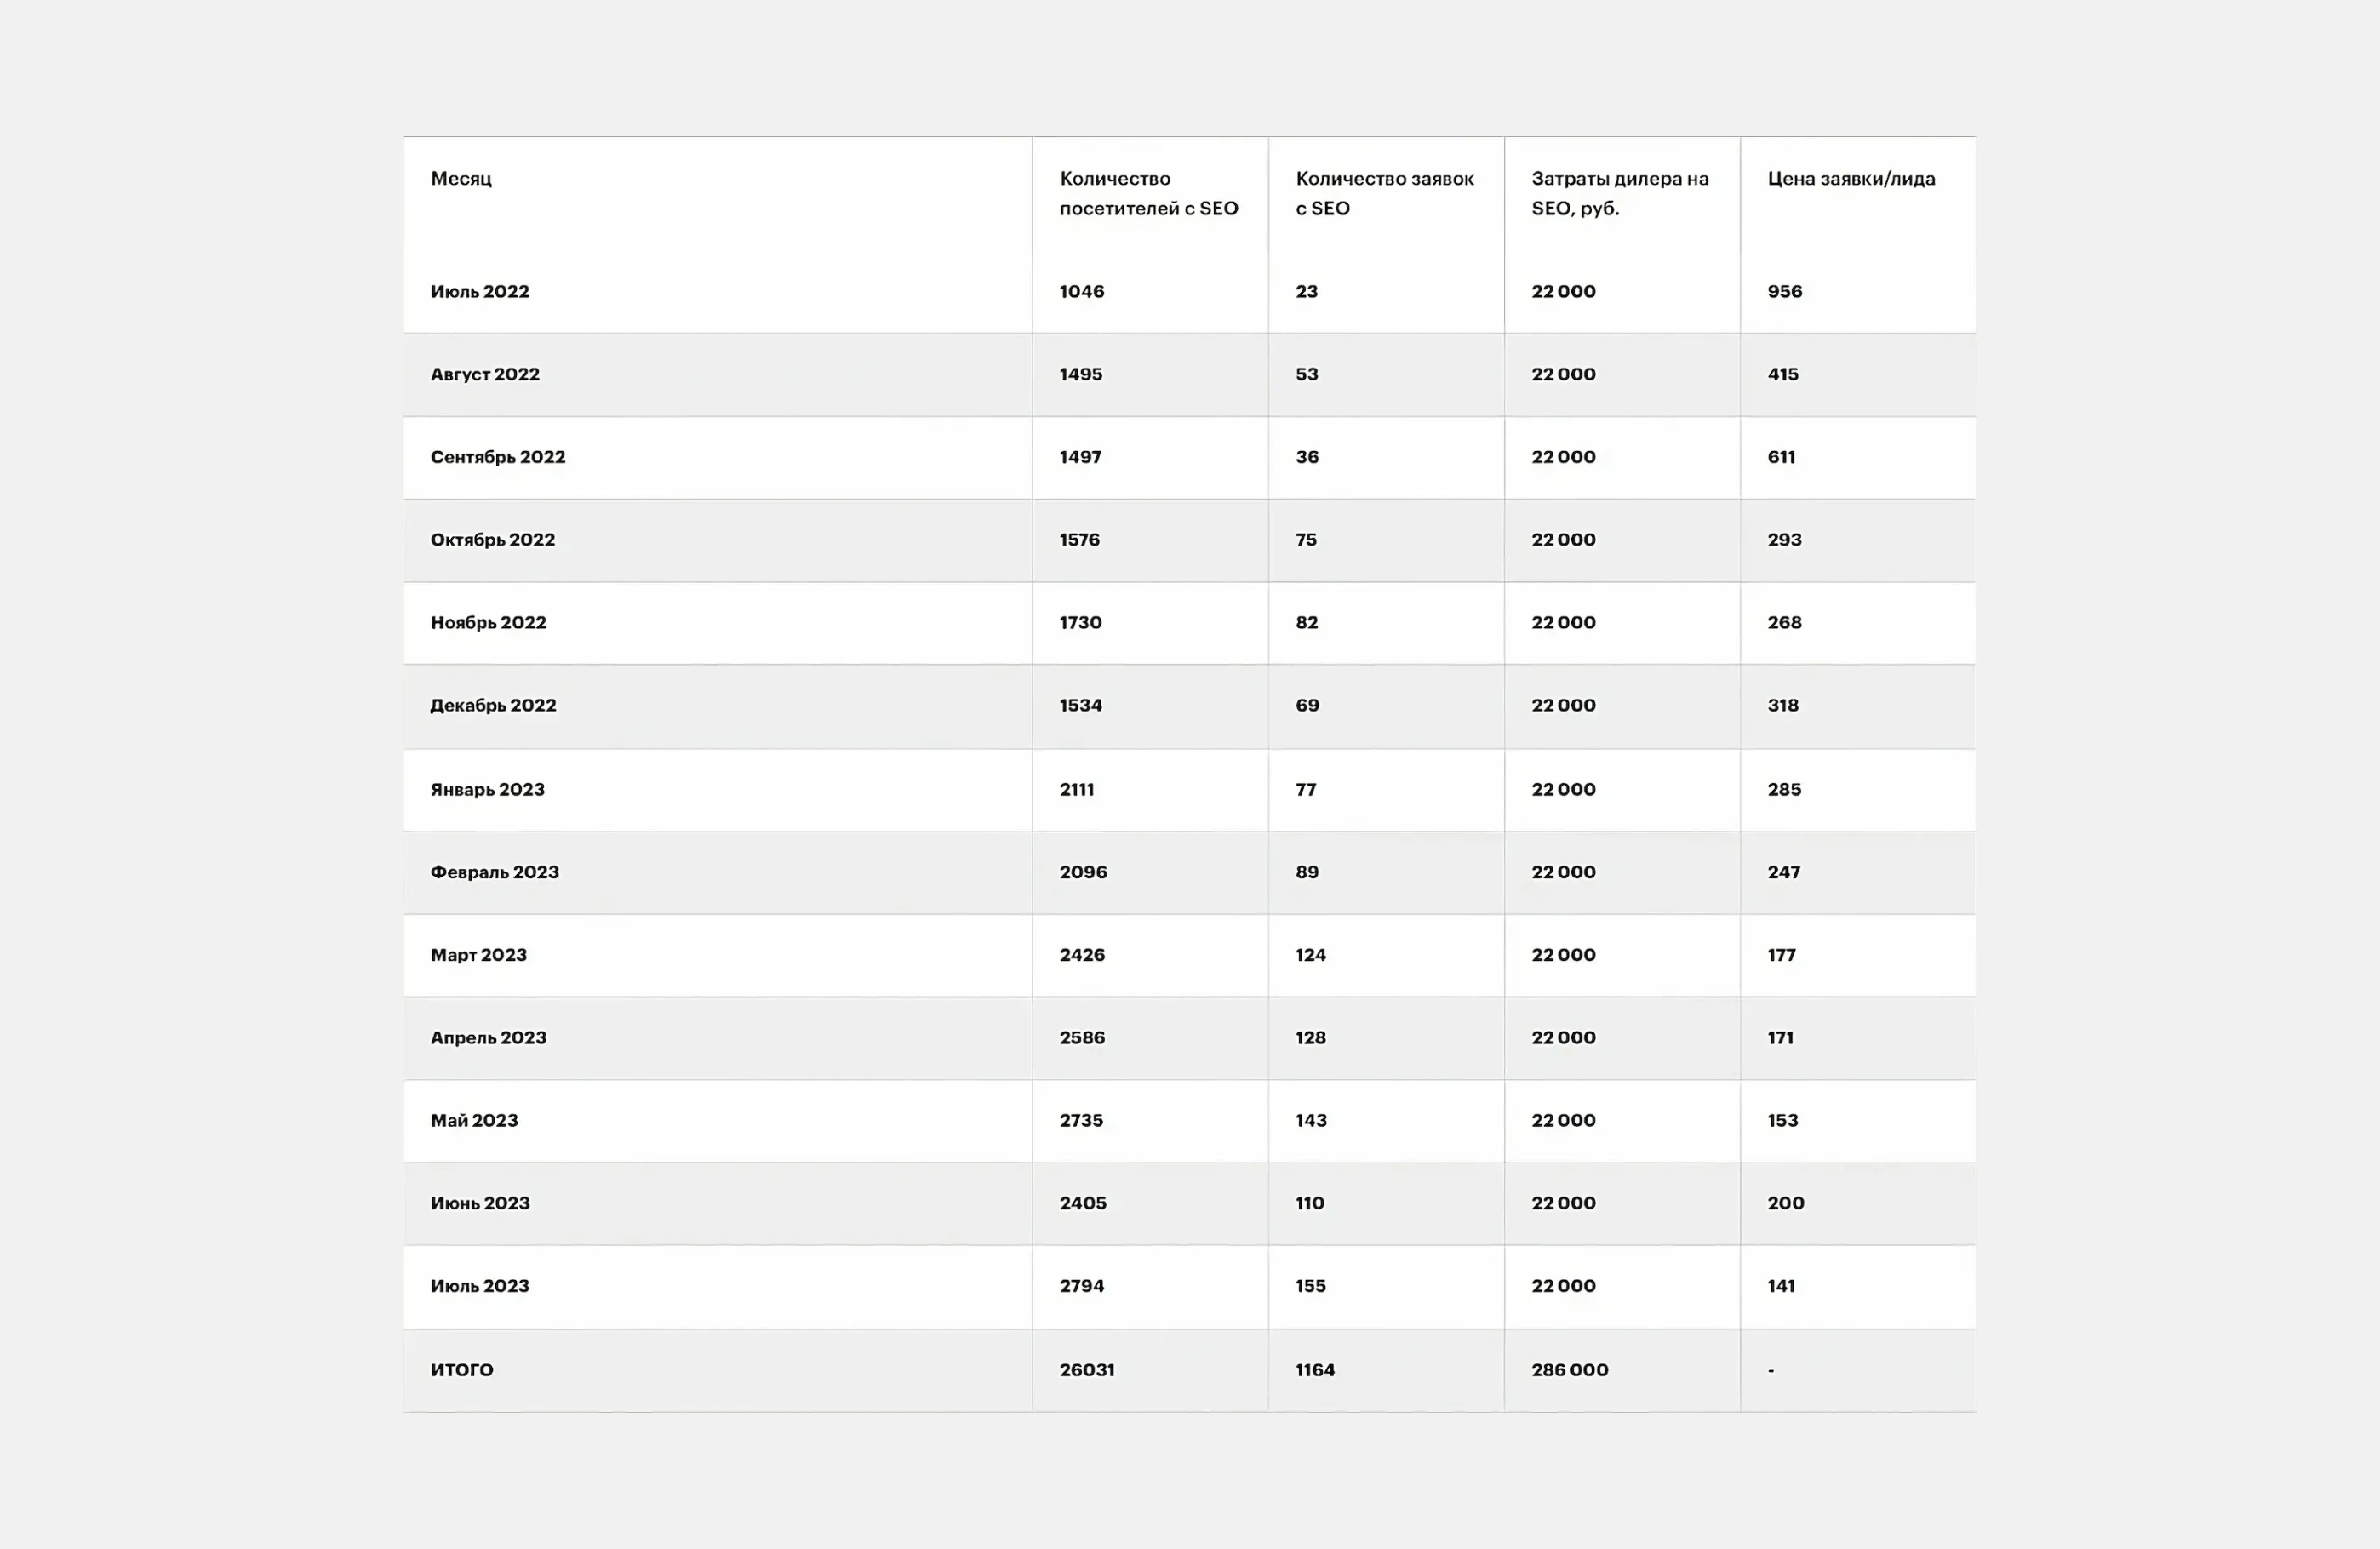Viewport: 2380px width, 1549px height.
Task: Select the Июль 2022 row label
Action: tap(480, 292)
